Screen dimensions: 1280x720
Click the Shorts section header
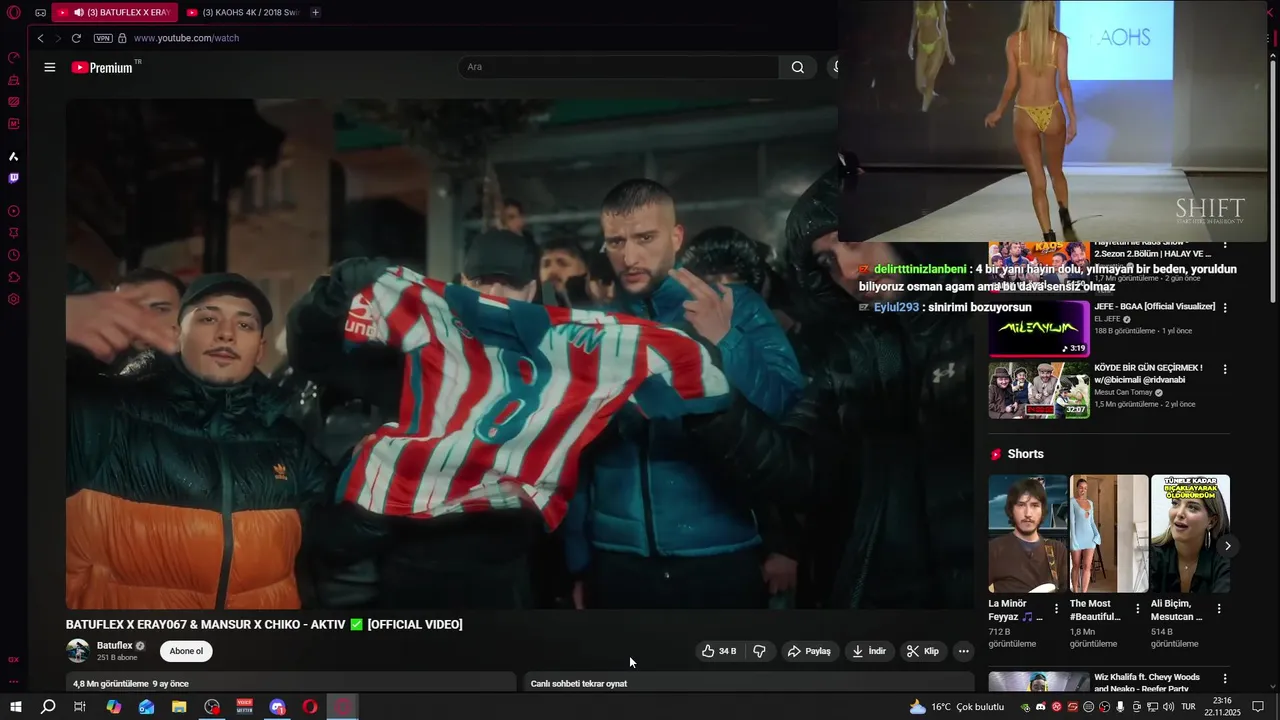1017,454
